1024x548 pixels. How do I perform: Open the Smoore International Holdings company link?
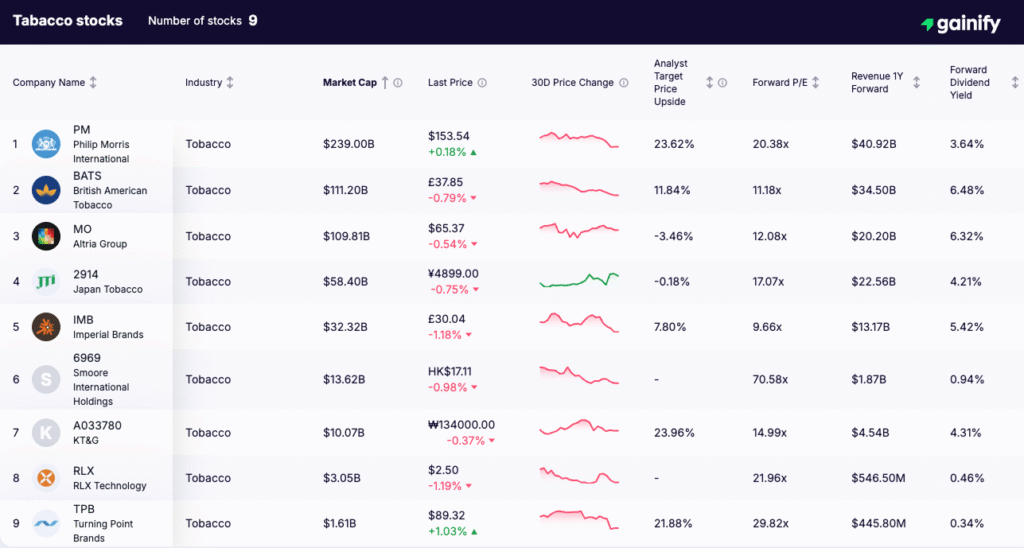pos(101,387)
